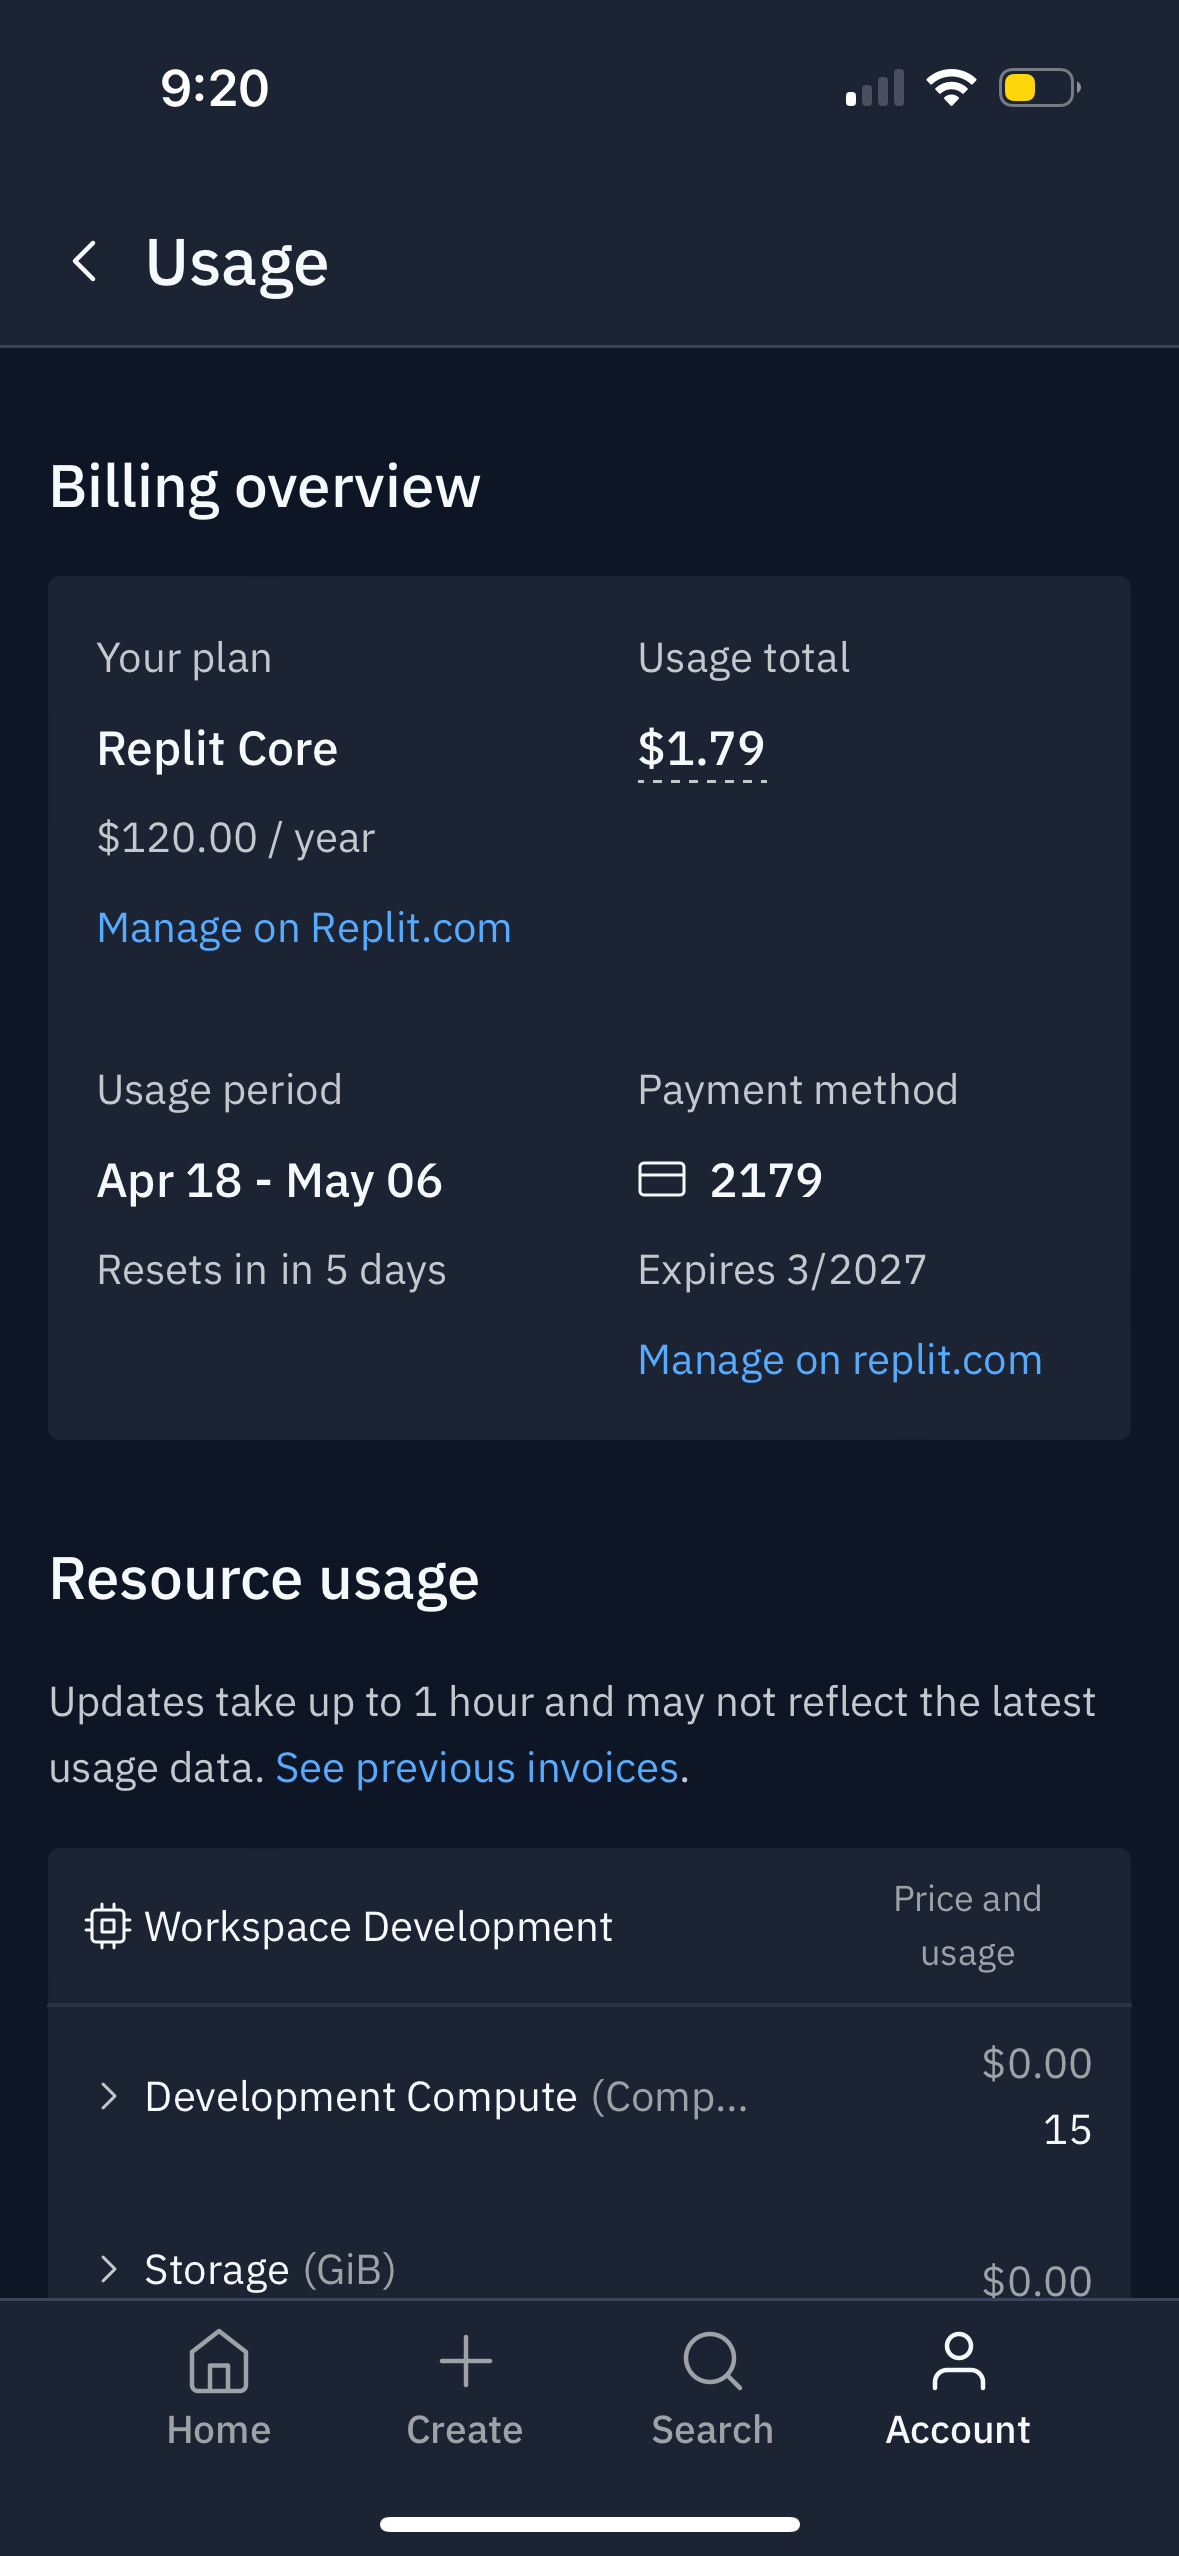Viewport: 1179px width, 2556px height.
Task: Open Manage on Replit.com plan link
Action: pos(304,928)
